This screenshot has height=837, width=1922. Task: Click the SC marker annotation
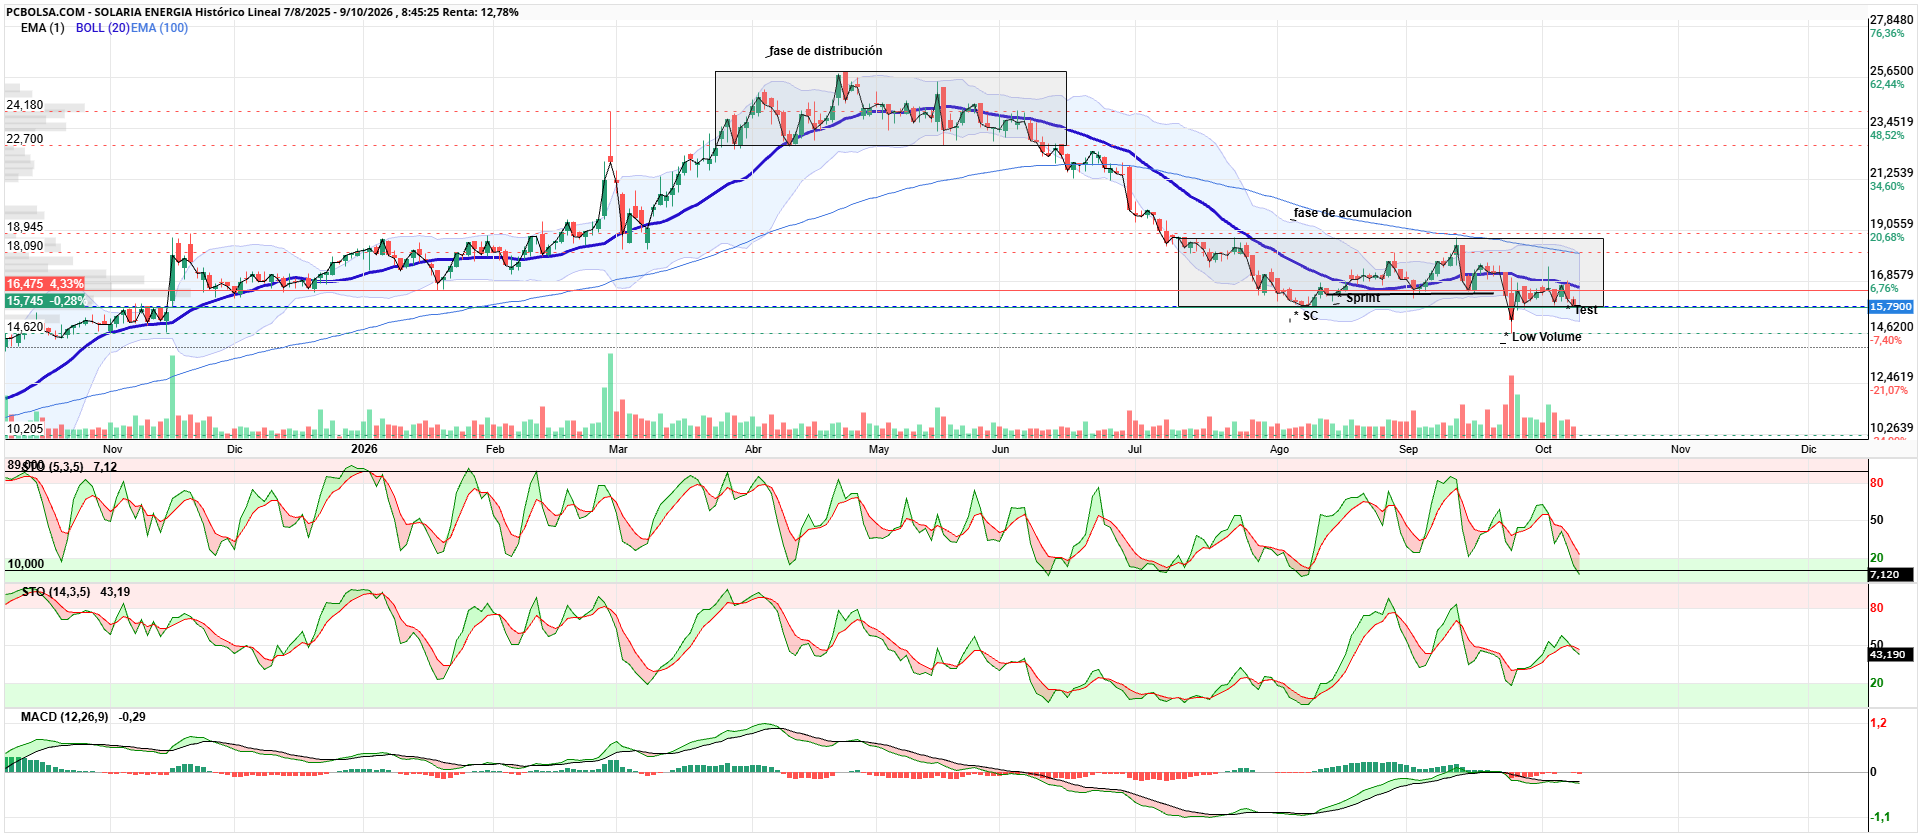pyautogui.click(x=1307, y=316)
